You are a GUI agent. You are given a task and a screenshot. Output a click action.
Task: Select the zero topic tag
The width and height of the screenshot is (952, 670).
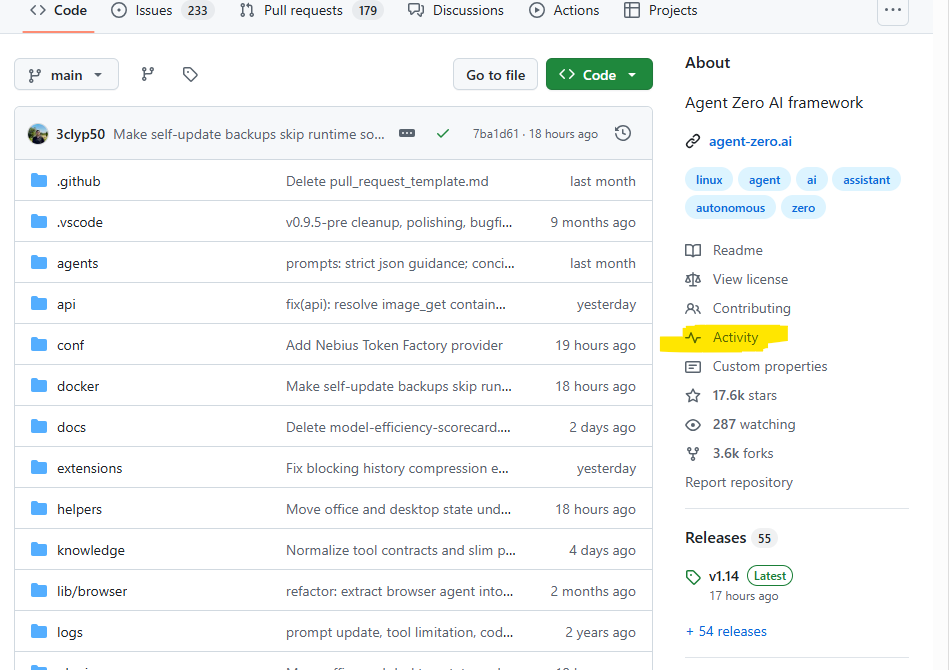(x=803, y=208)
